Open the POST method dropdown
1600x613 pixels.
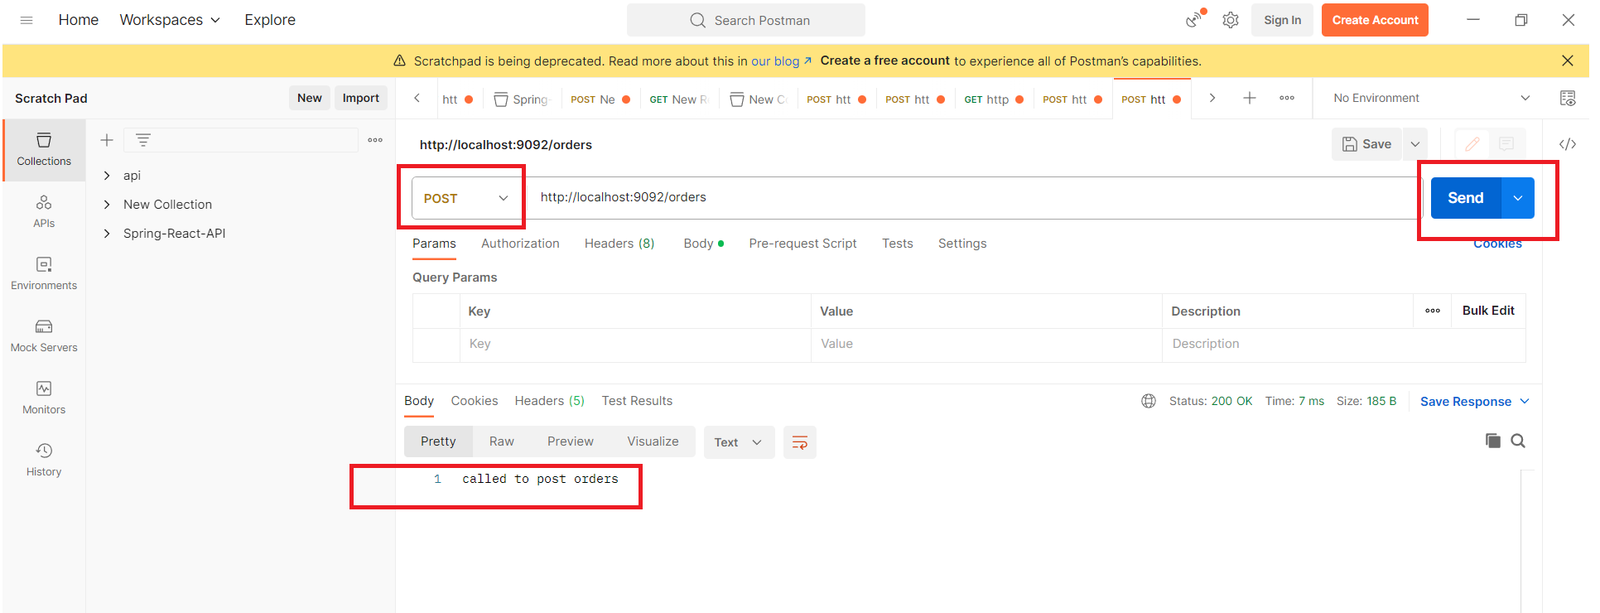[467, 198]
